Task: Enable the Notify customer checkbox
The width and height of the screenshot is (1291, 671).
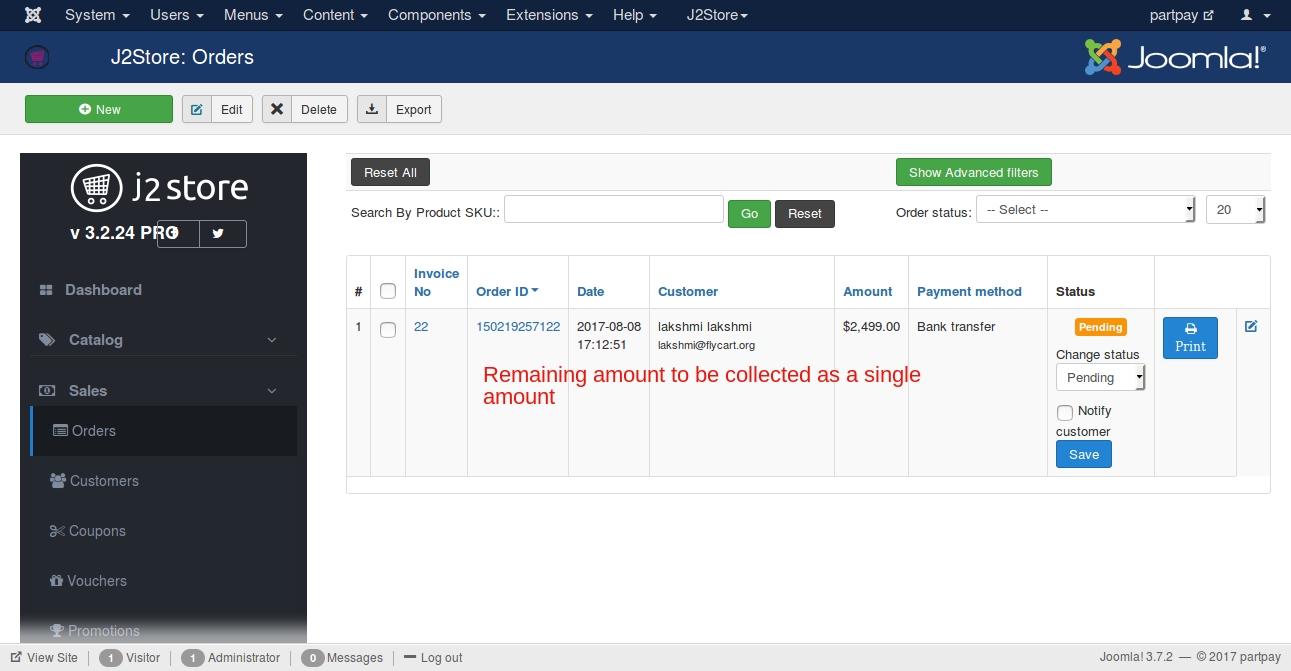Action: click(1065, 412)
